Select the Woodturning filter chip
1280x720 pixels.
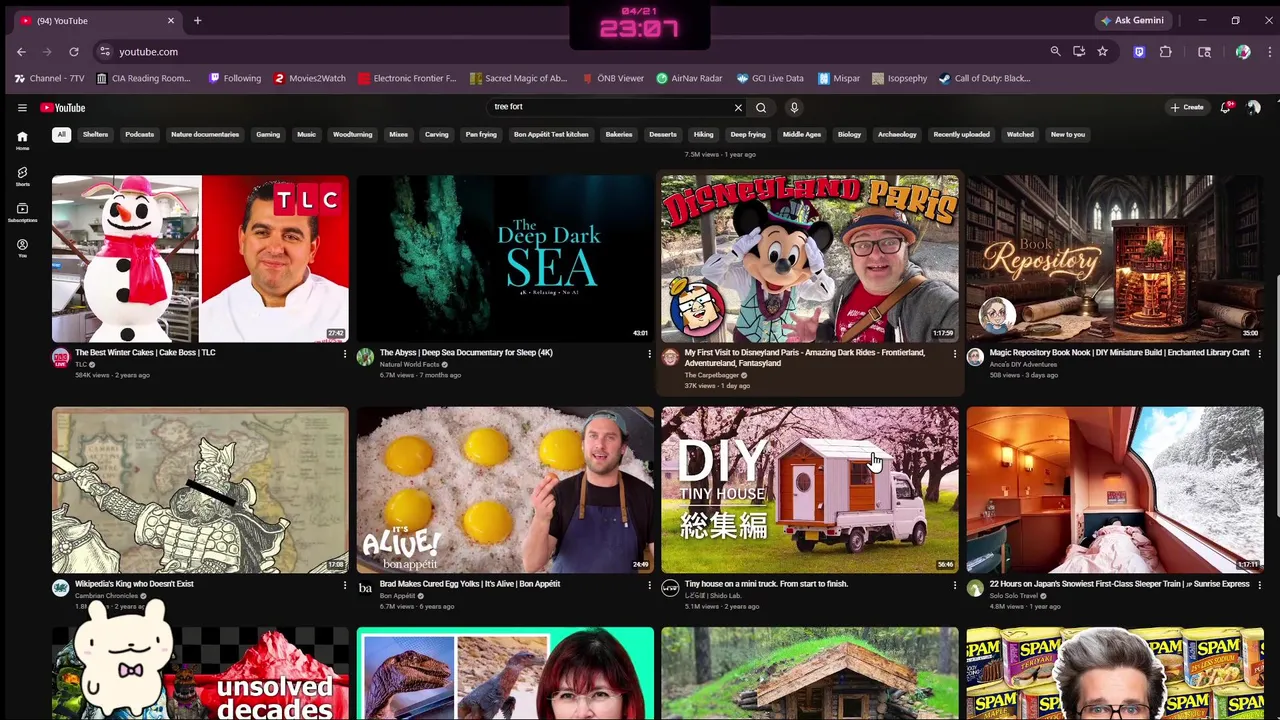(352, 134)
